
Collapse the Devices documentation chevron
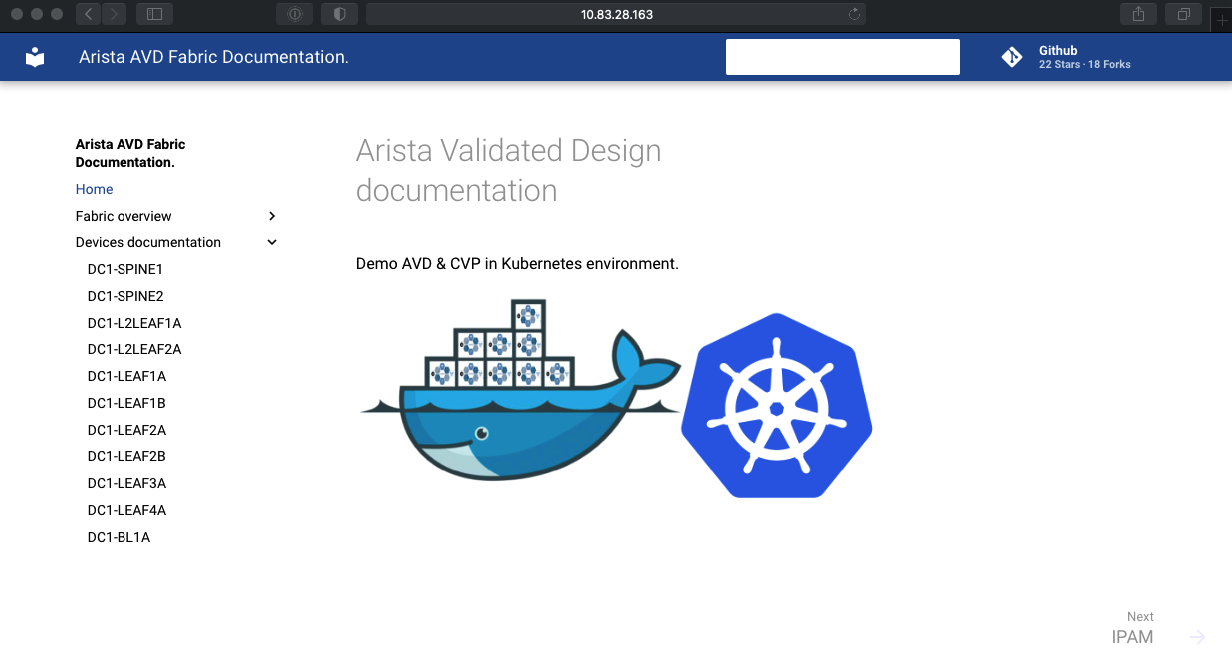click(272, 242)
